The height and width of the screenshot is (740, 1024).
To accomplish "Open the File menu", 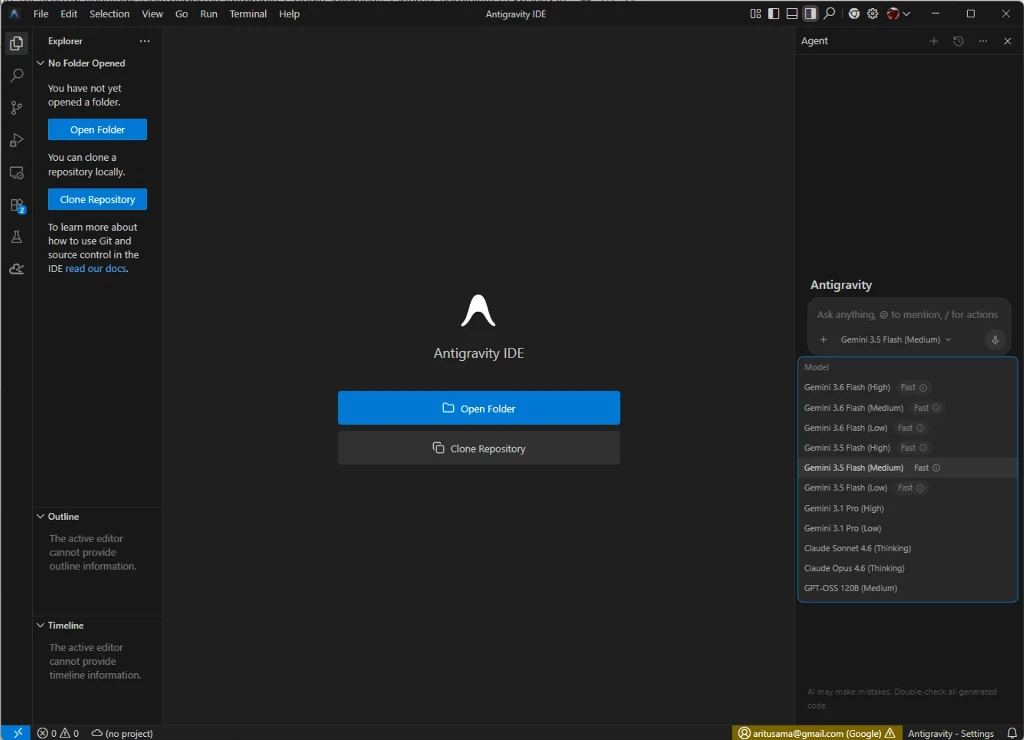I will coord(40,13).
